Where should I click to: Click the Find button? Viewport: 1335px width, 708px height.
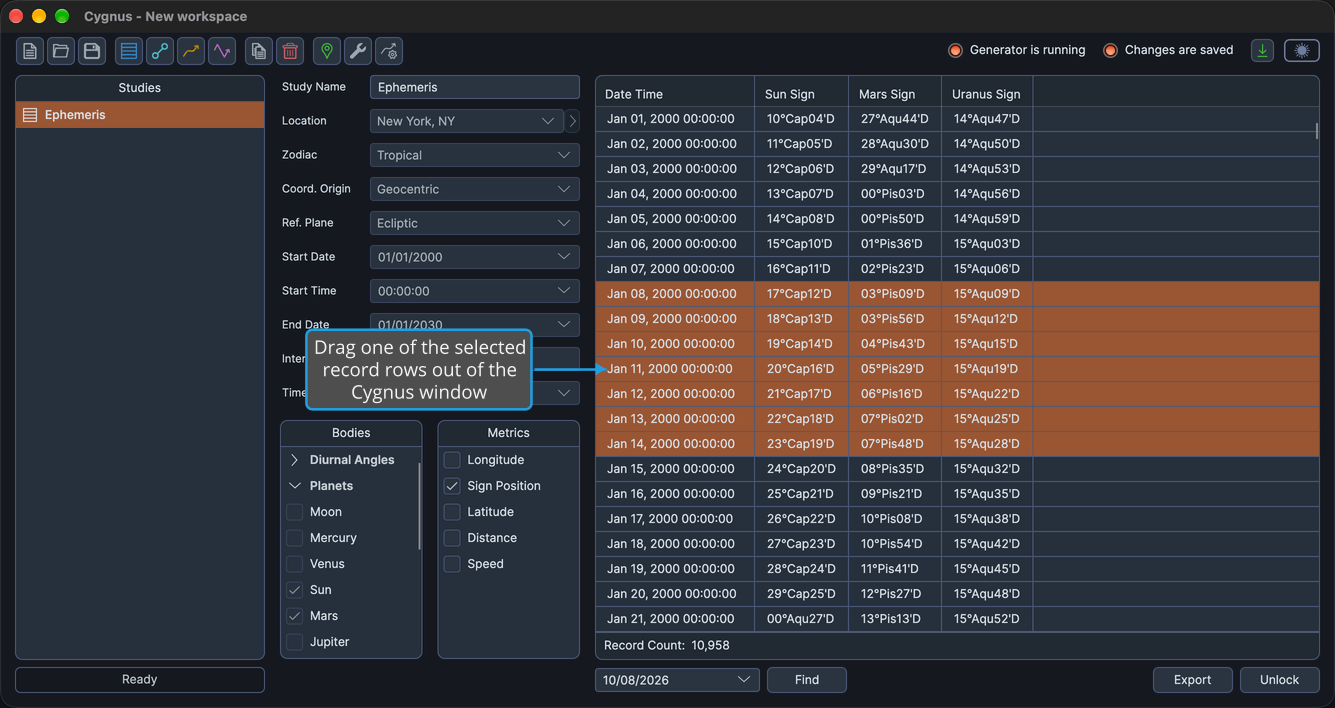click(807, 680)
